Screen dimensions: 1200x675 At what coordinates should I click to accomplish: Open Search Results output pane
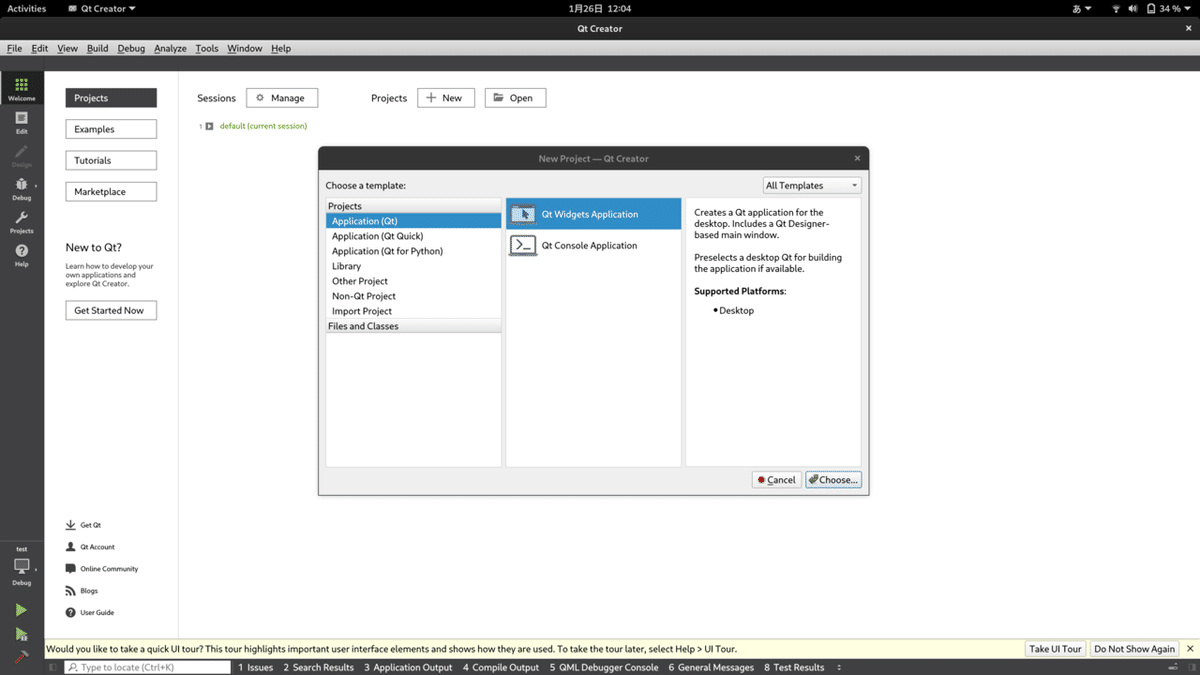318,667
